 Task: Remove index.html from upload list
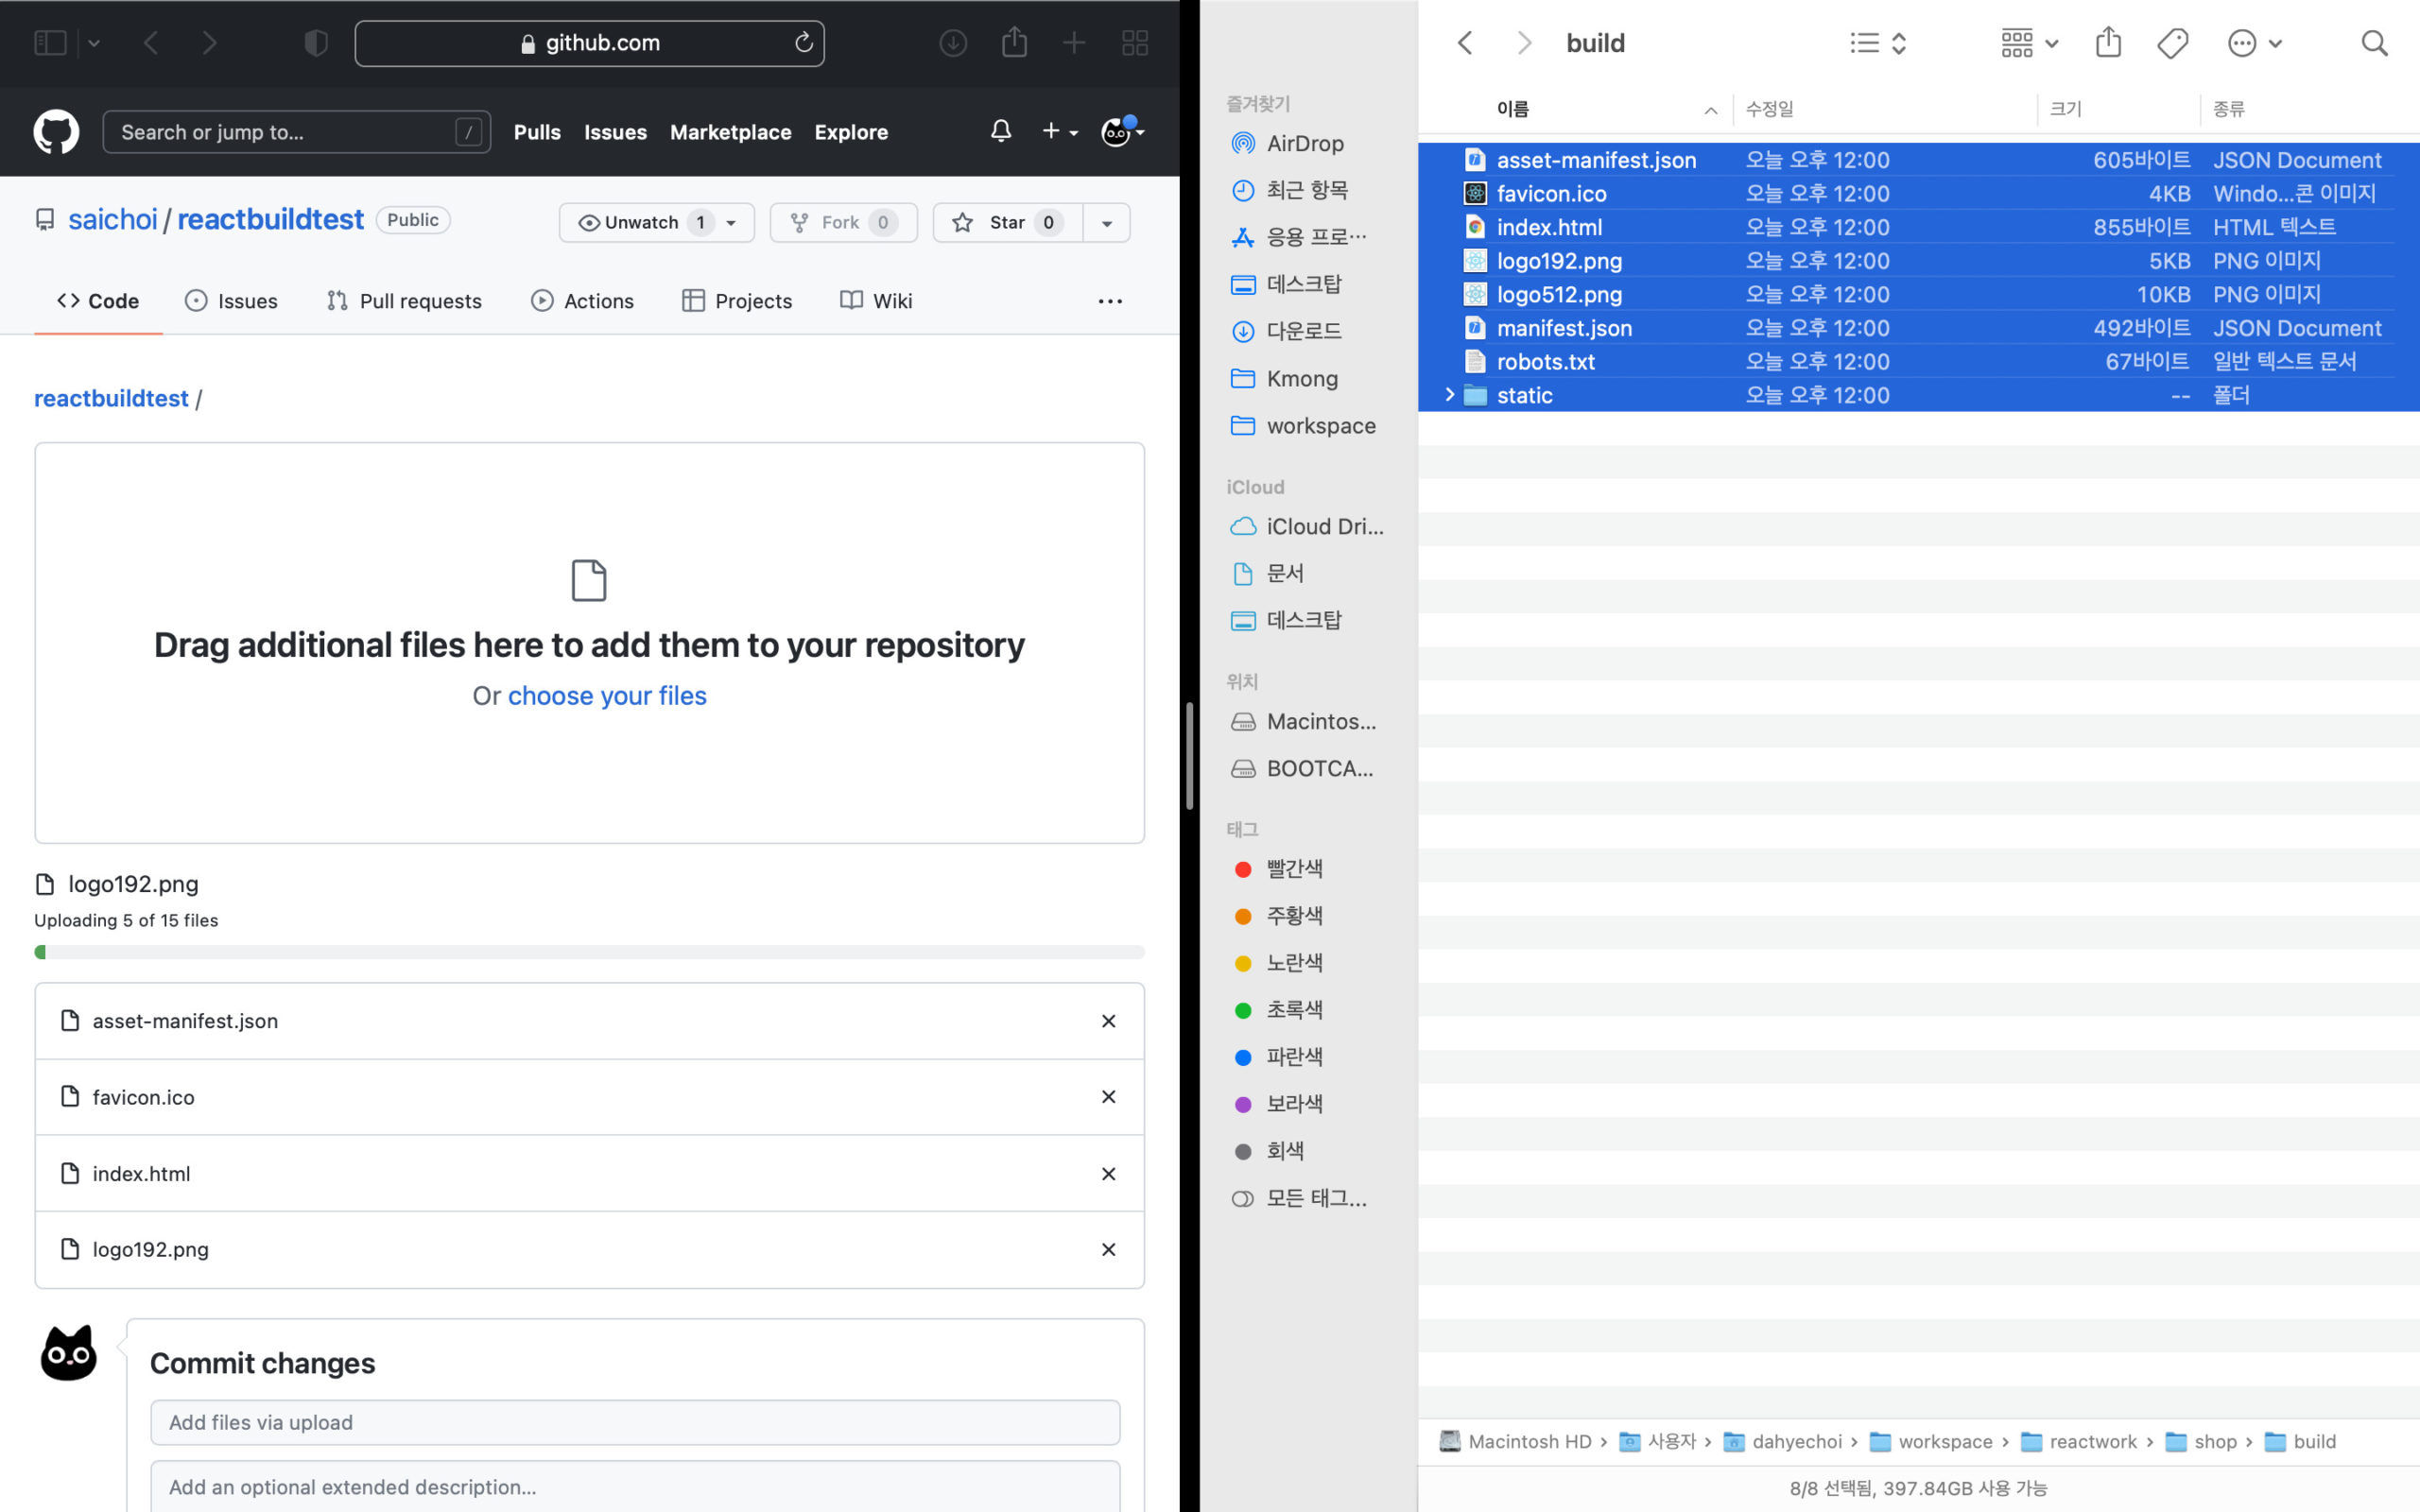[1108, 1174]
